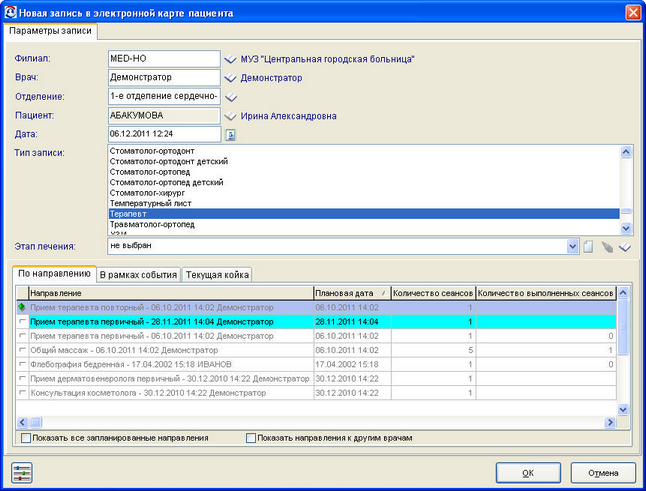646x491 pixels.
Task: Click the Отмена button
Action: [x=603, y=473]
